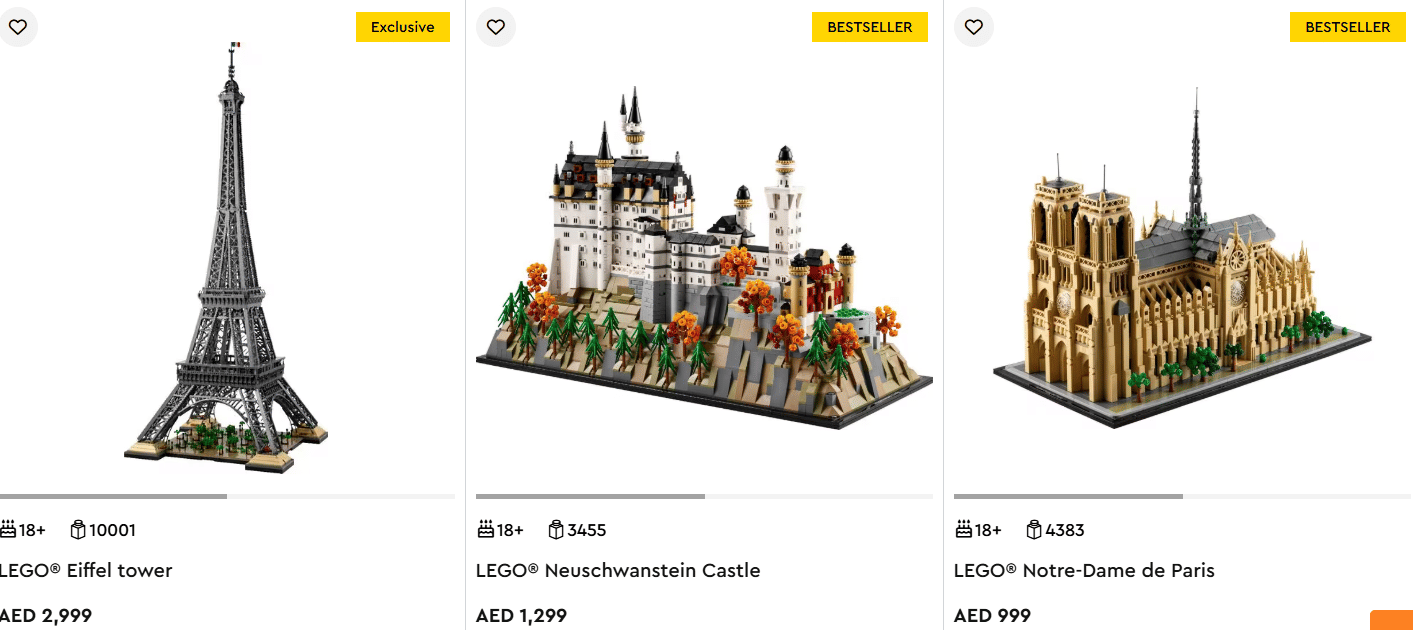Click BESTSELLER badge on Neuschwanstein Castle
Image resolution: width=1413 pixels, height=630 pixels.
coord(869,27)
